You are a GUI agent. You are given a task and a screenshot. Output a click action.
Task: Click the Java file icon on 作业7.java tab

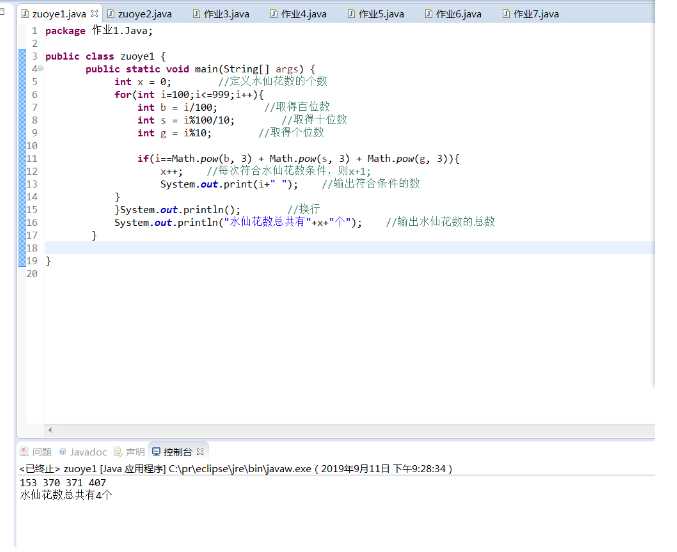point(506,13)
